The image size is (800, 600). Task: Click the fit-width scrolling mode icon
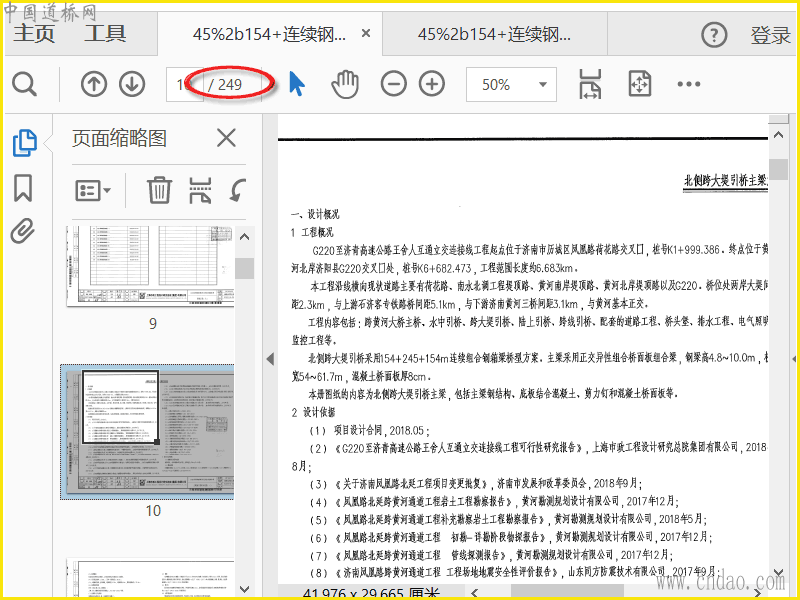click(x=590, y=84)
